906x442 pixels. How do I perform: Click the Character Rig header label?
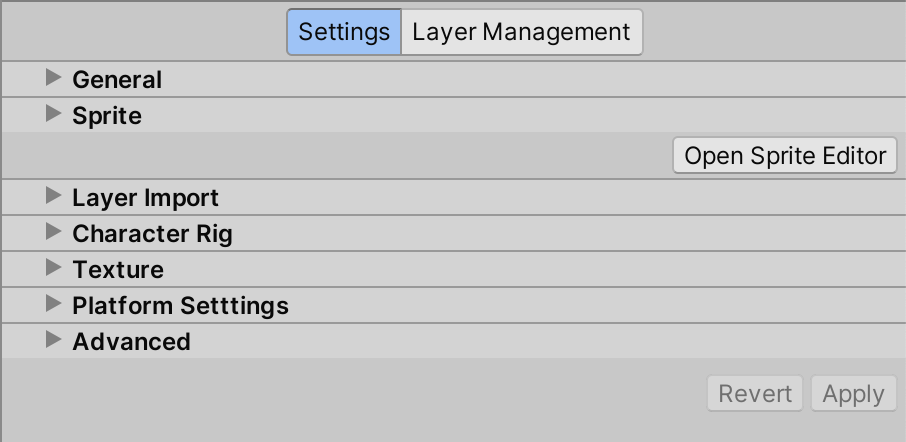pos(152,233)
